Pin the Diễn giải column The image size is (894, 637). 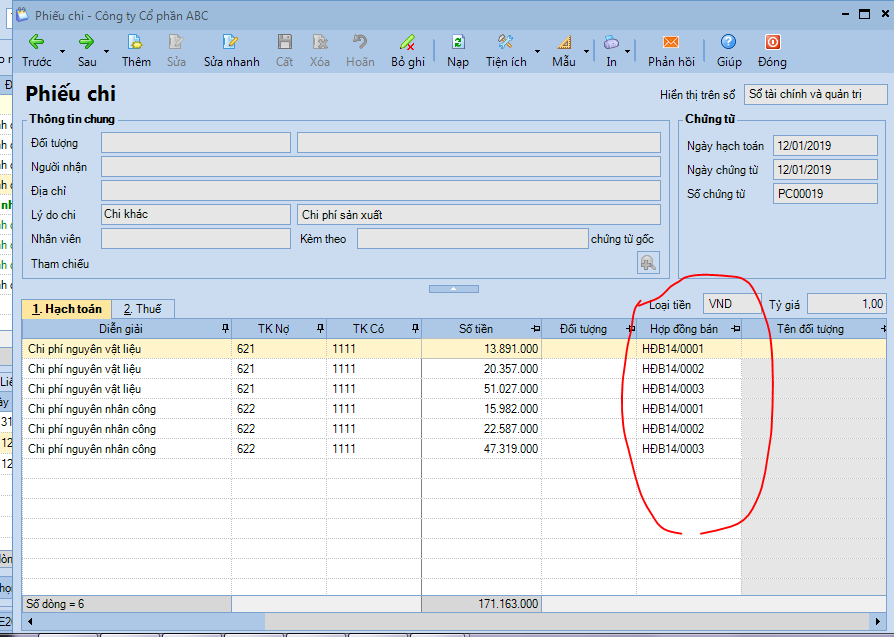225,328
